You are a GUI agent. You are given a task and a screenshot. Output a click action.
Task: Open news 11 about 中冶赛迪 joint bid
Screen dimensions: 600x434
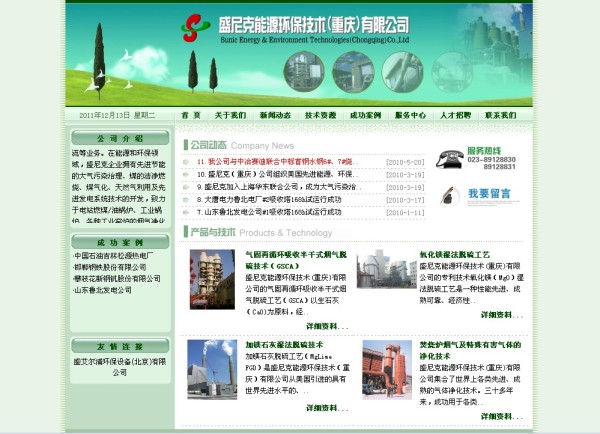[278, 162]
